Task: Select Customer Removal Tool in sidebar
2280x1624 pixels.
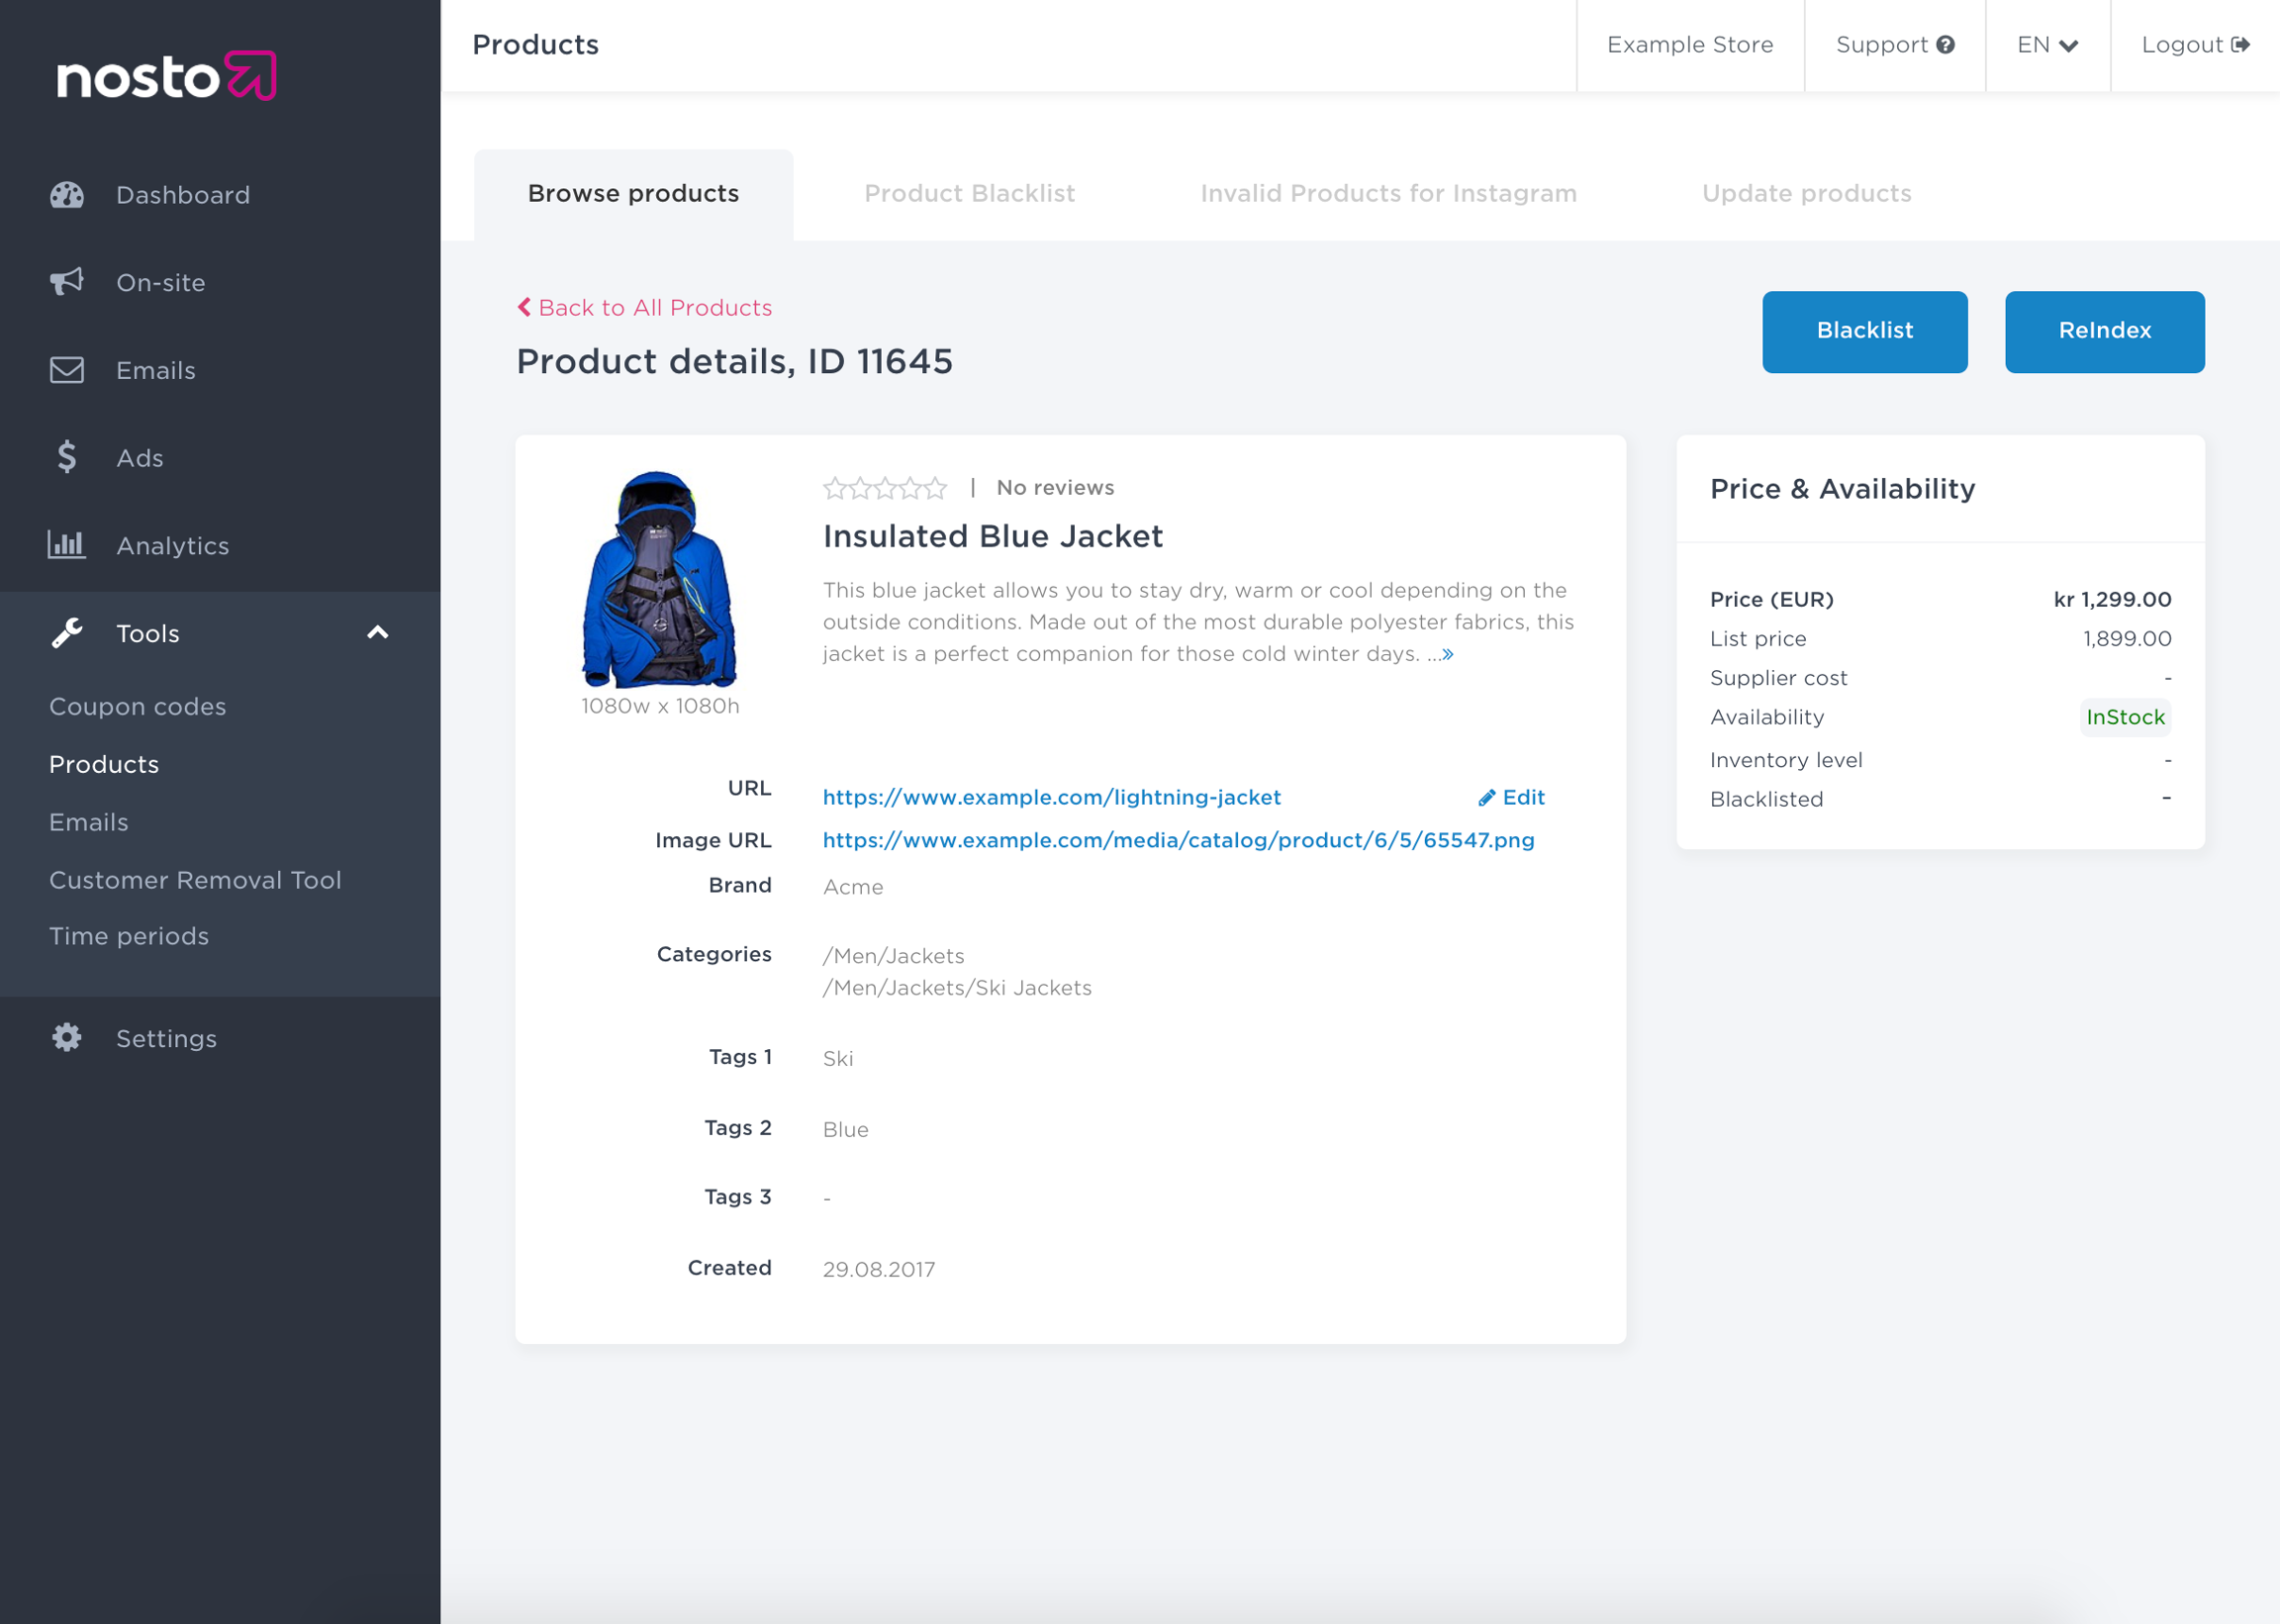Action: click(x=195, y=880)
